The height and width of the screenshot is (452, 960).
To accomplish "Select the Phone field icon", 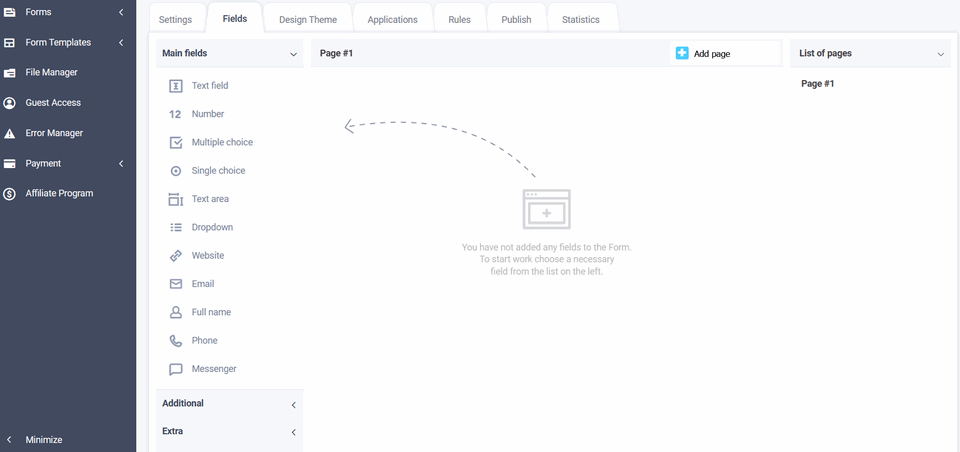I will click(176, 341).
